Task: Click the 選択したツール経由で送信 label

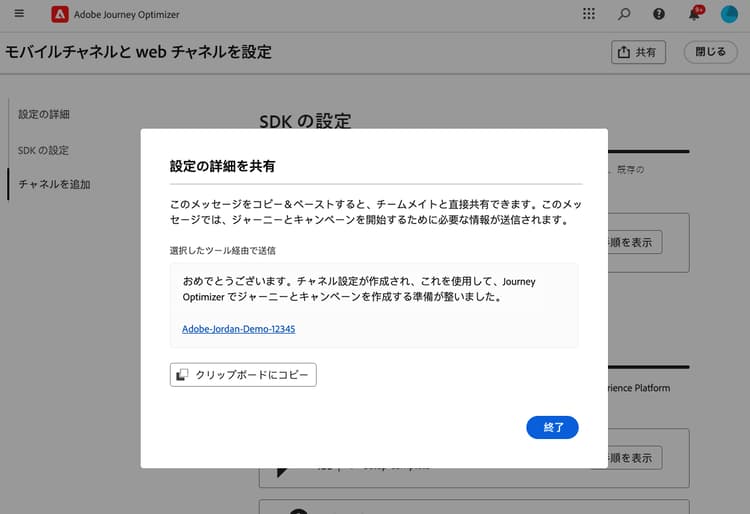Action: [x=223, y=251]
